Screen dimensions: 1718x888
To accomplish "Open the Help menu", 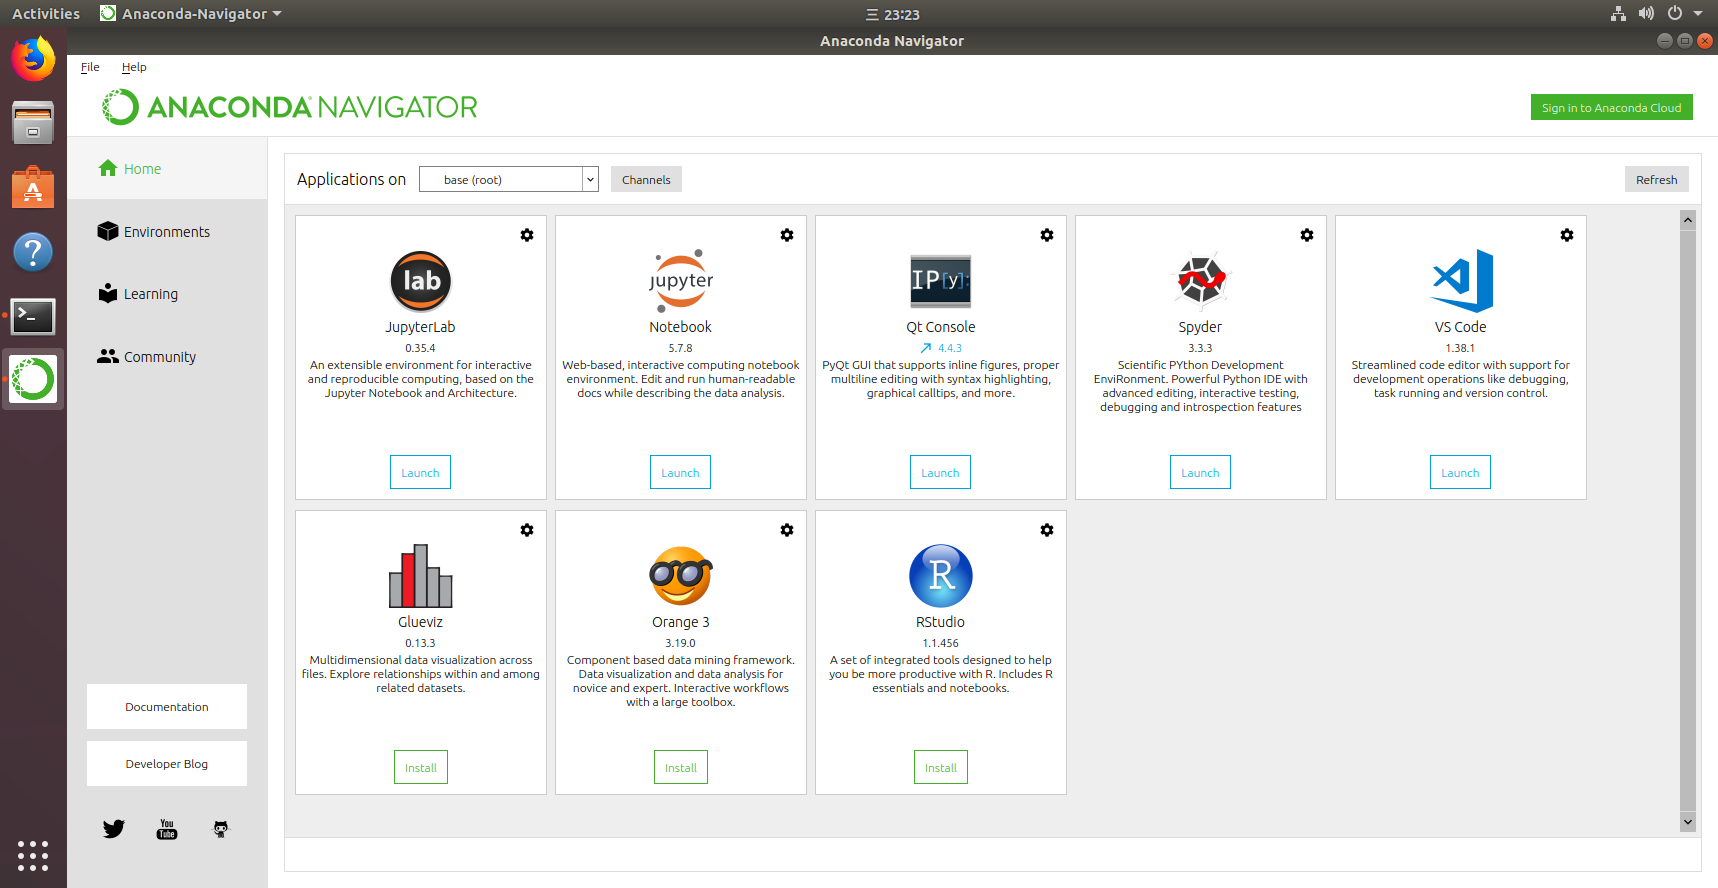I will point(134,67).
